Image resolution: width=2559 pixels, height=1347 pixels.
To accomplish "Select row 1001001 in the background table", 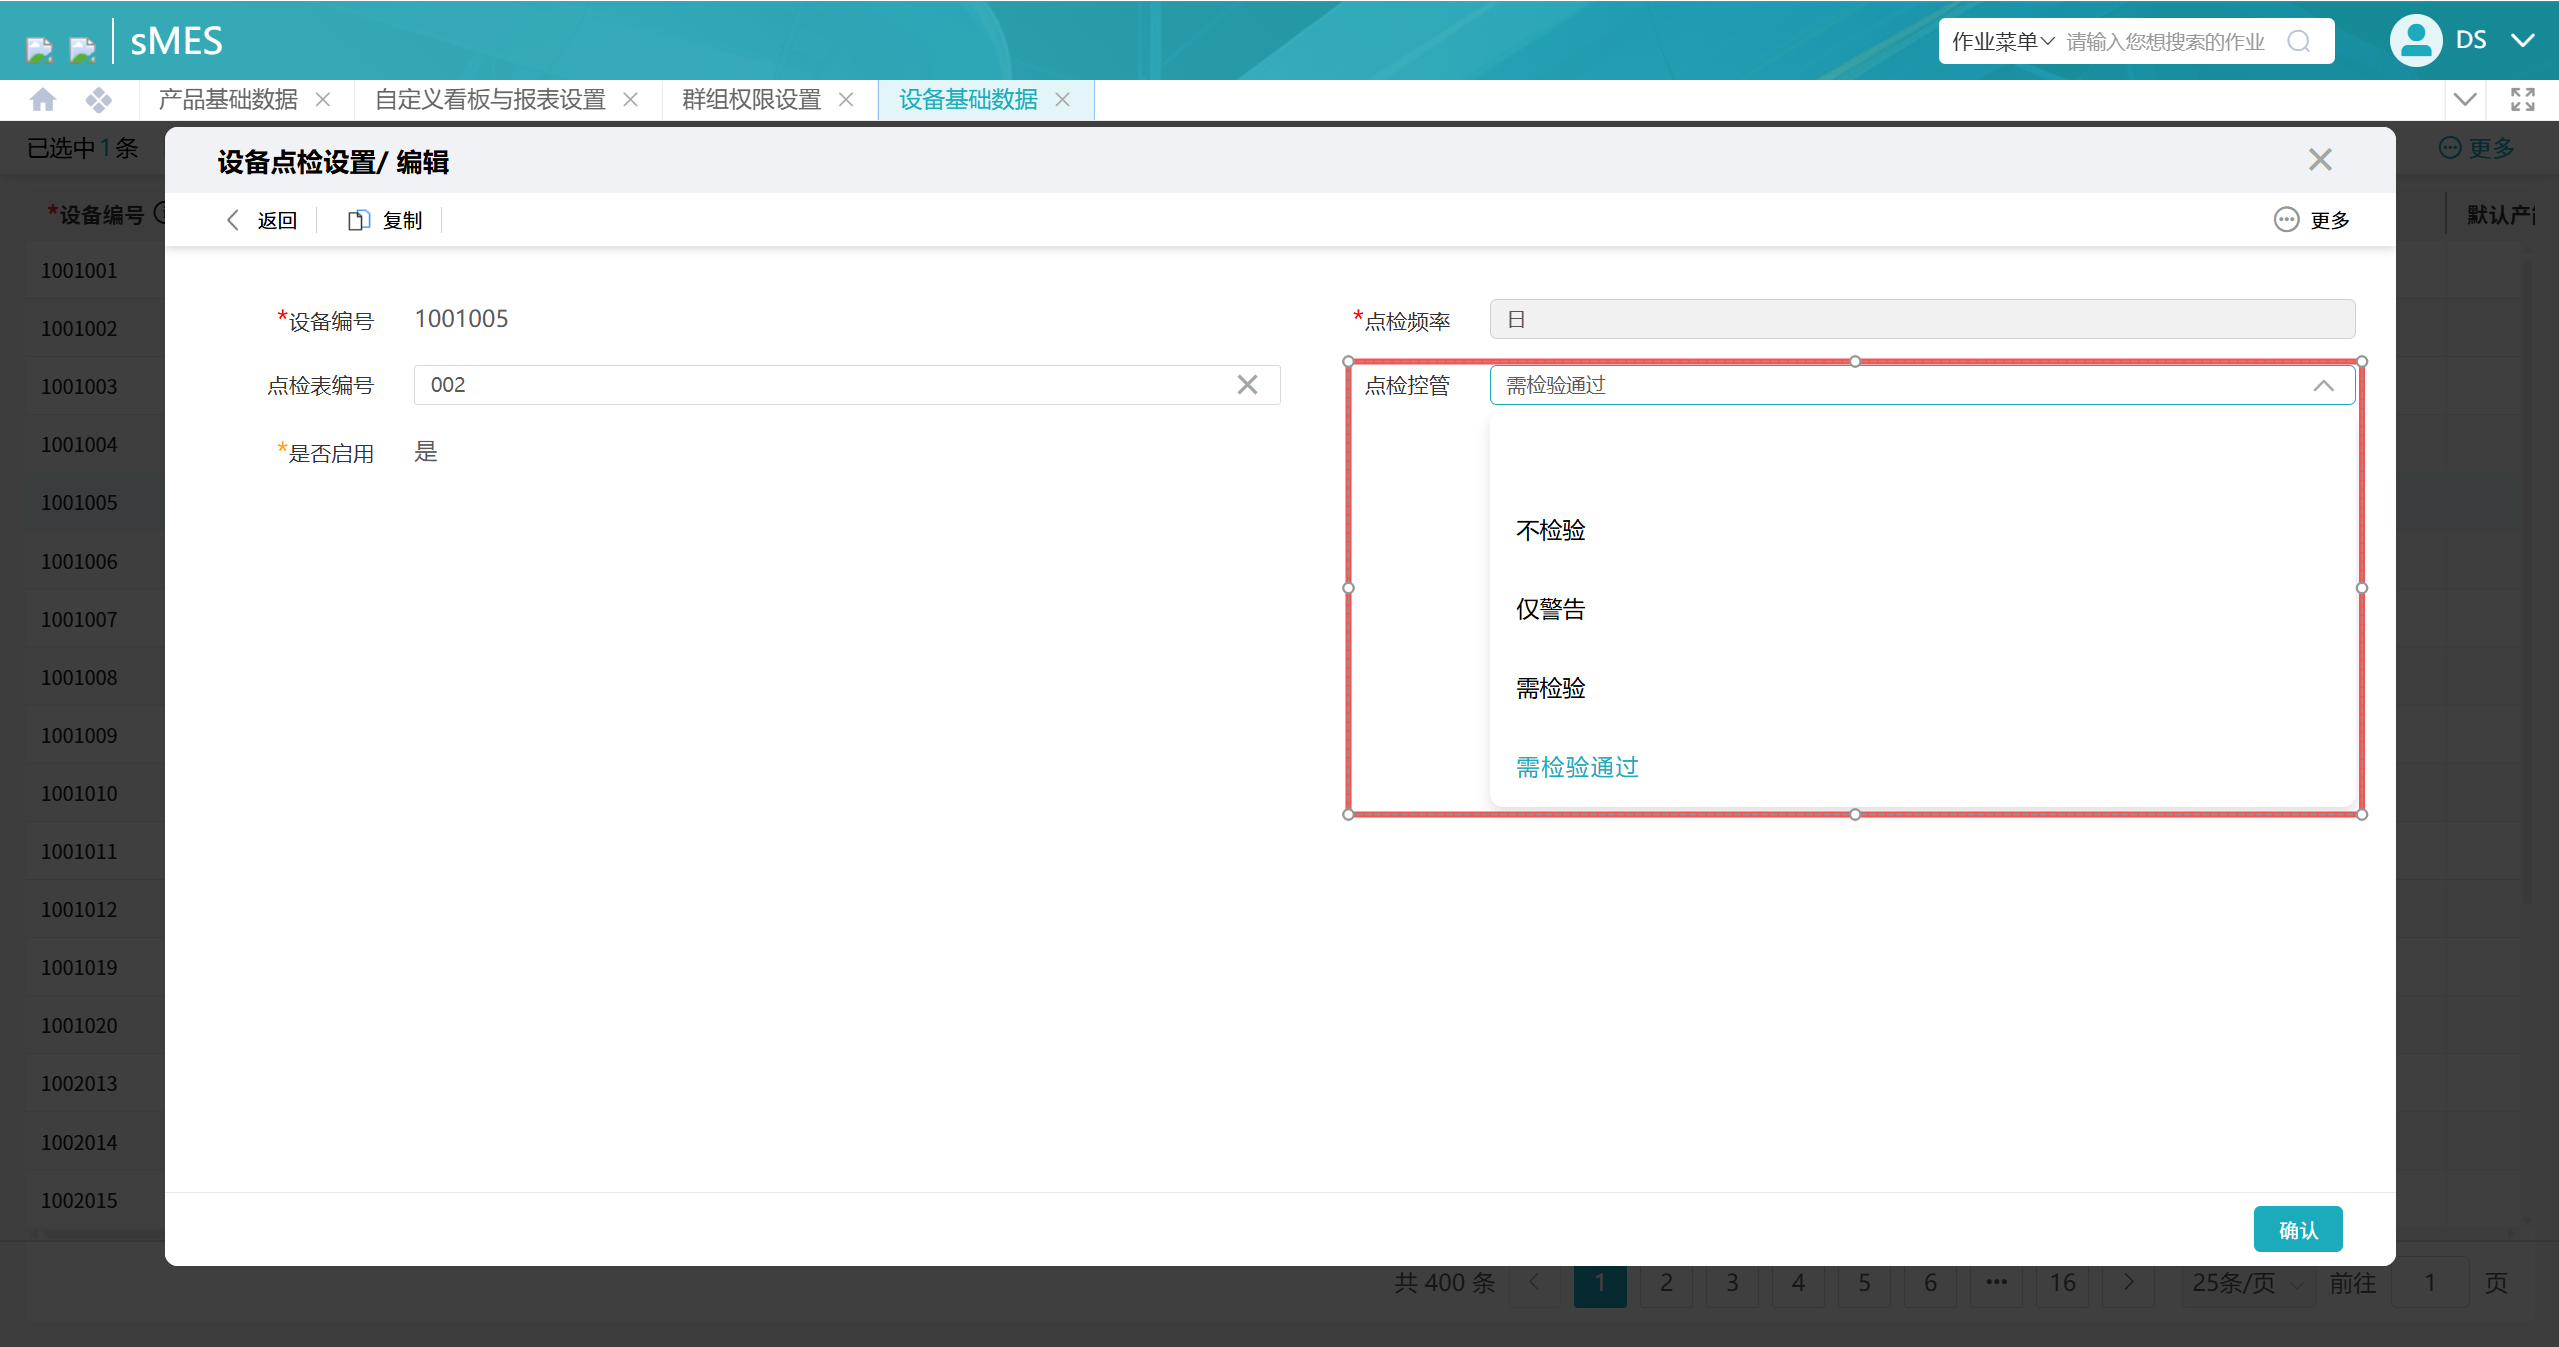I will [x=79, y=271].
